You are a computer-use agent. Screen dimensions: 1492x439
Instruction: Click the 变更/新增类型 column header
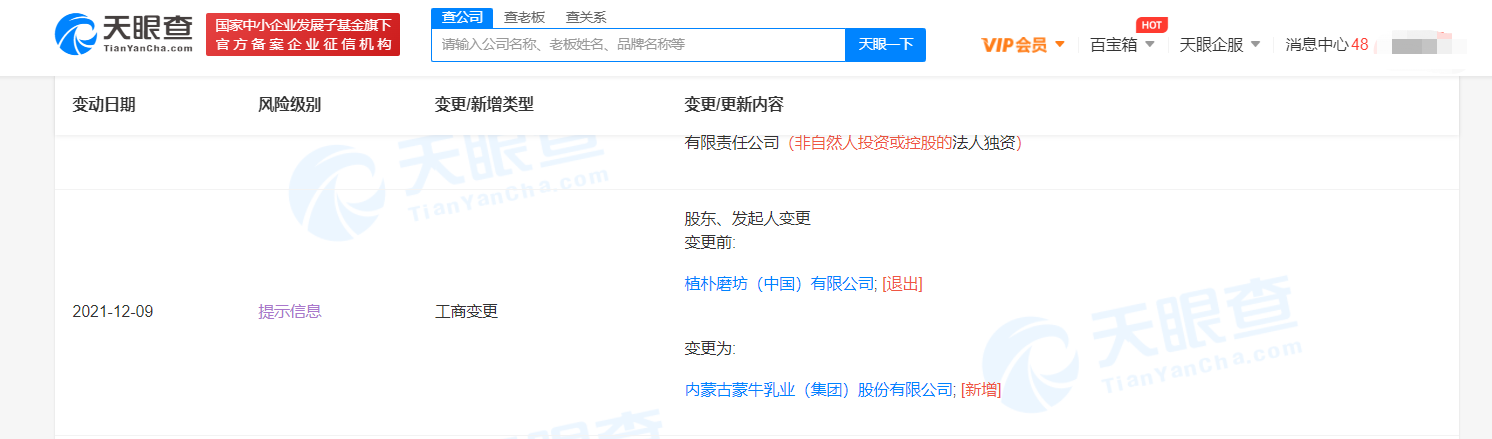484,105
